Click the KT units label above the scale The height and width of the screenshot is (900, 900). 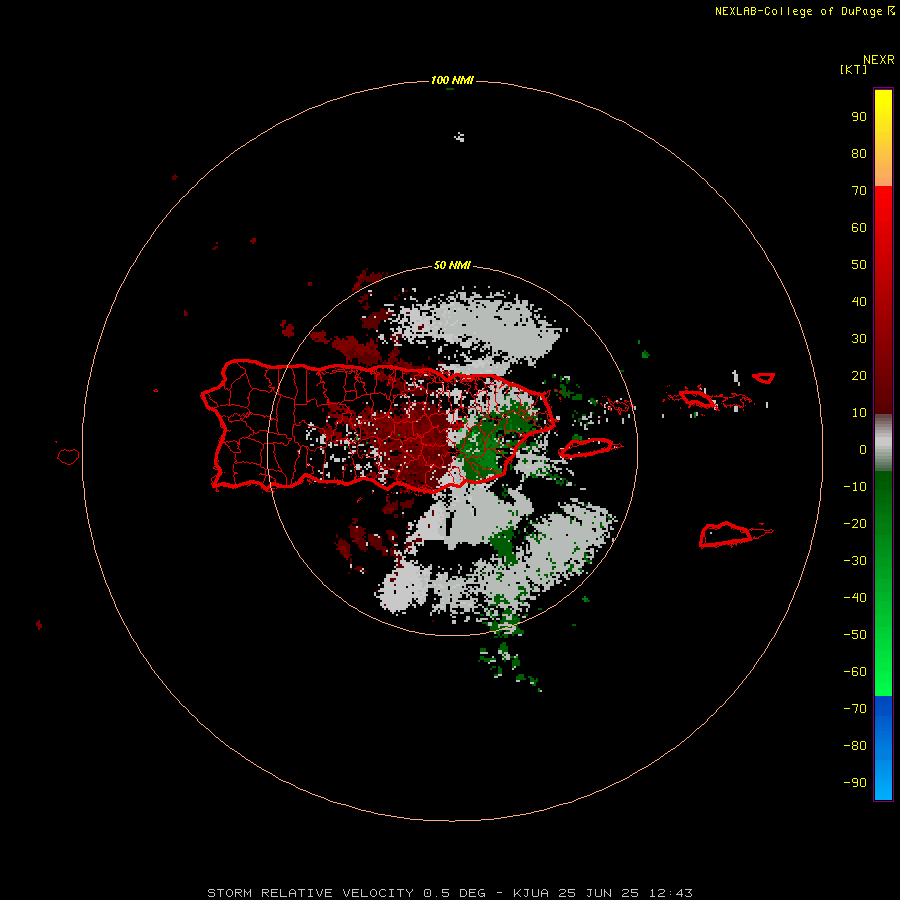853,69
